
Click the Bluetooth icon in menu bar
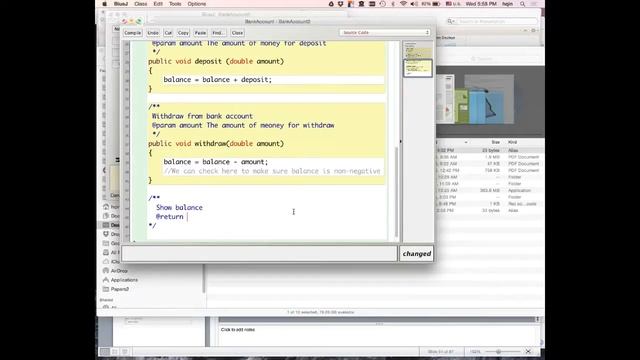tap(393, 4)
